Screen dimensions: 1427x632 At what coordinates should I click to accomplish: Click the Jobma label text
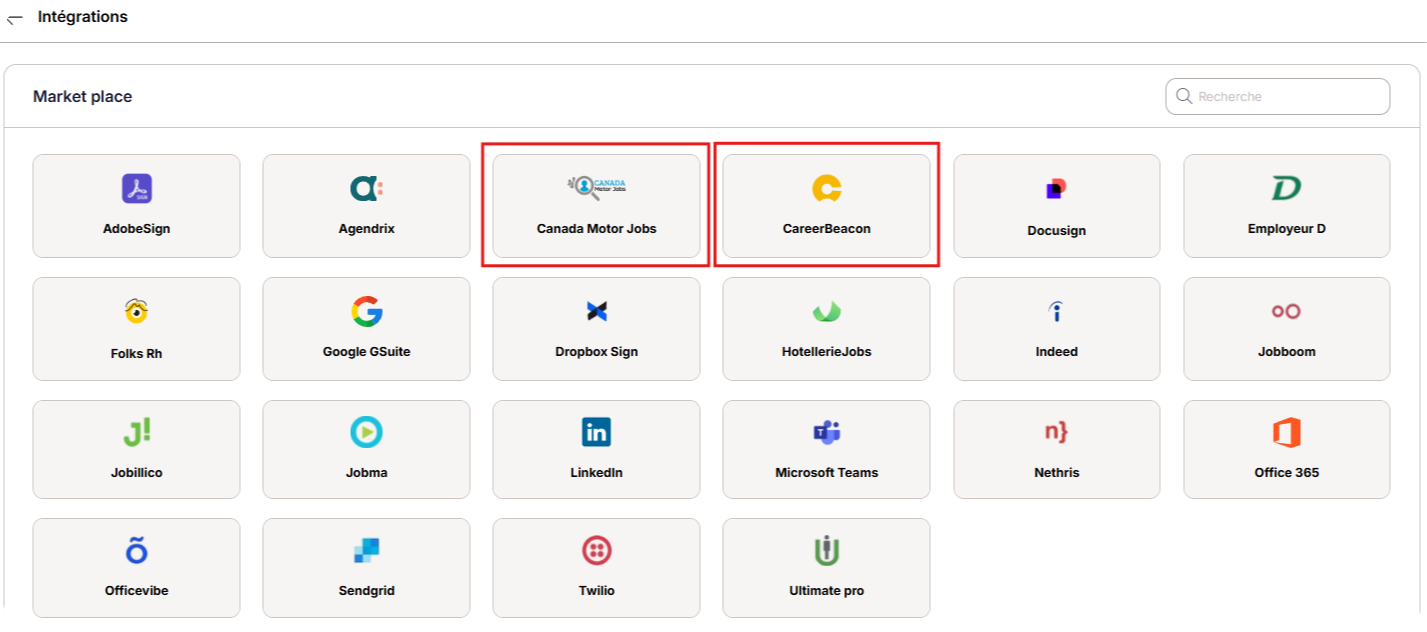pos(366,473)
